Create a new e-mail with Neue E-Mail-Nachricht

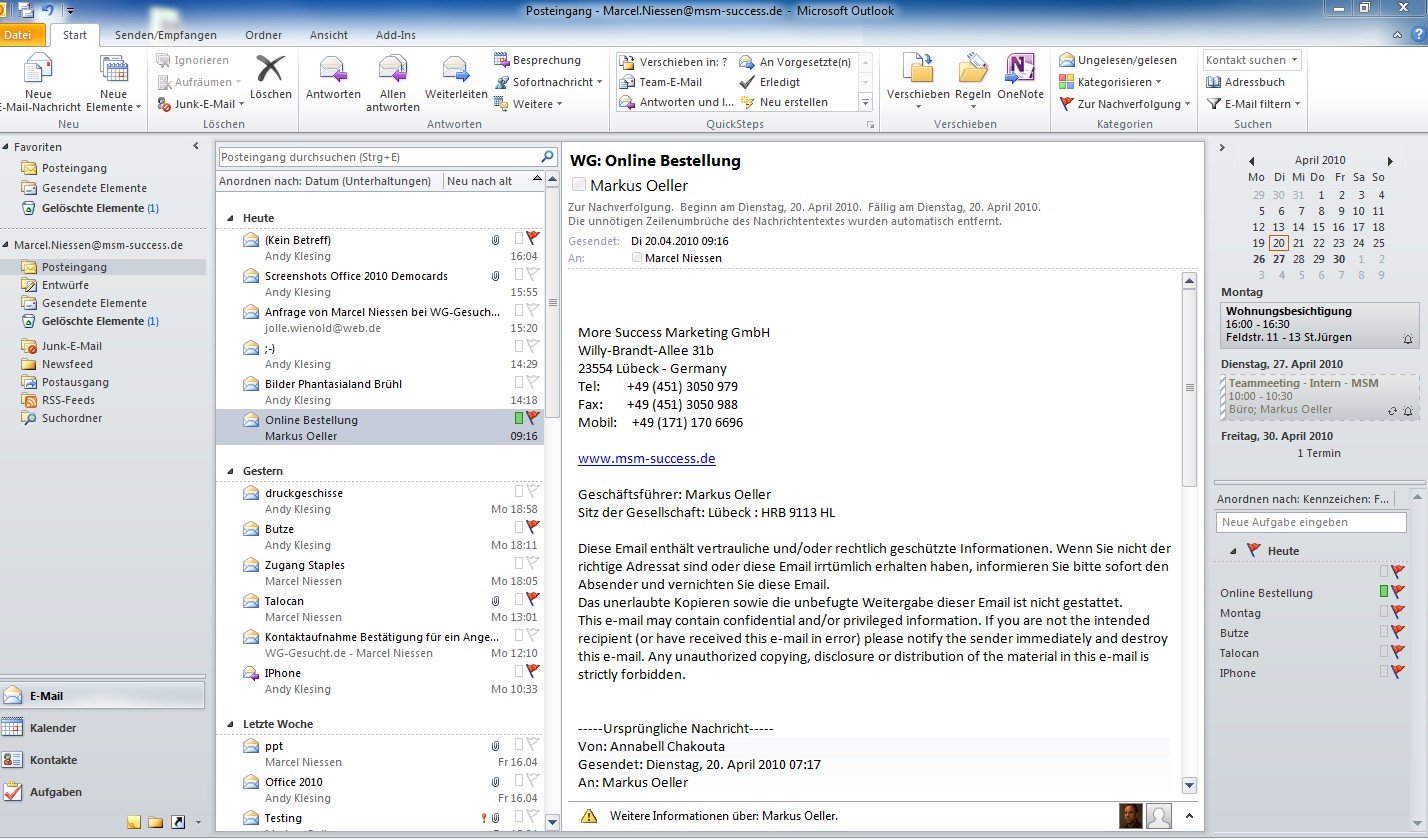pyautogui.click(x=40, y=83)
